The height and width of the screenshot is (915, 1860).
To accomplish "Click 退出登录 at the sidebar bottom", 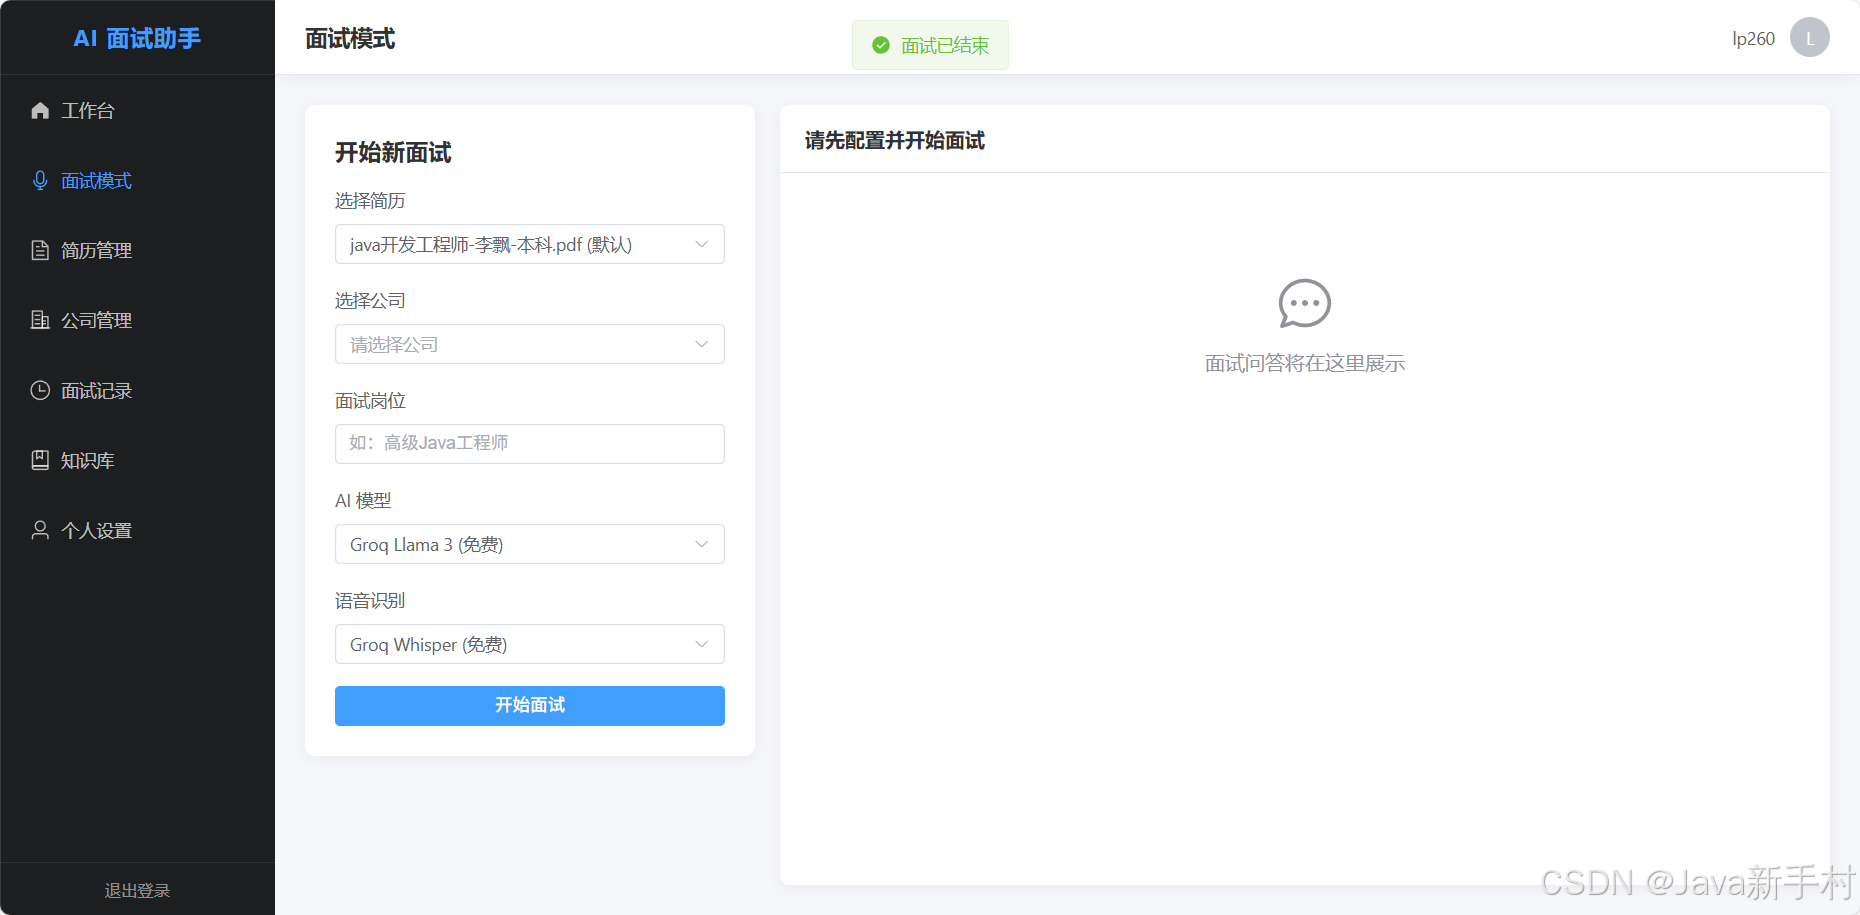I will [x=137, y=889].
